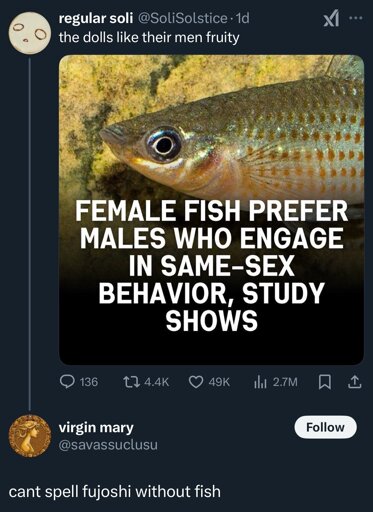Screen dimensions: 373x512
Task: Open regular soli's profile avatar
Action: click(x=30, y=33)
